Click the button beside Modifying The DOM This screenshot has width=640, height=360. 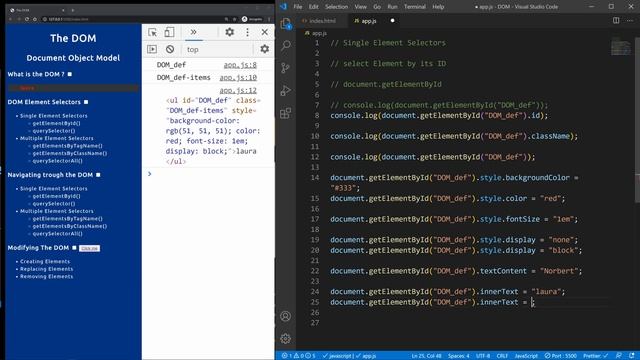(89, 248)
